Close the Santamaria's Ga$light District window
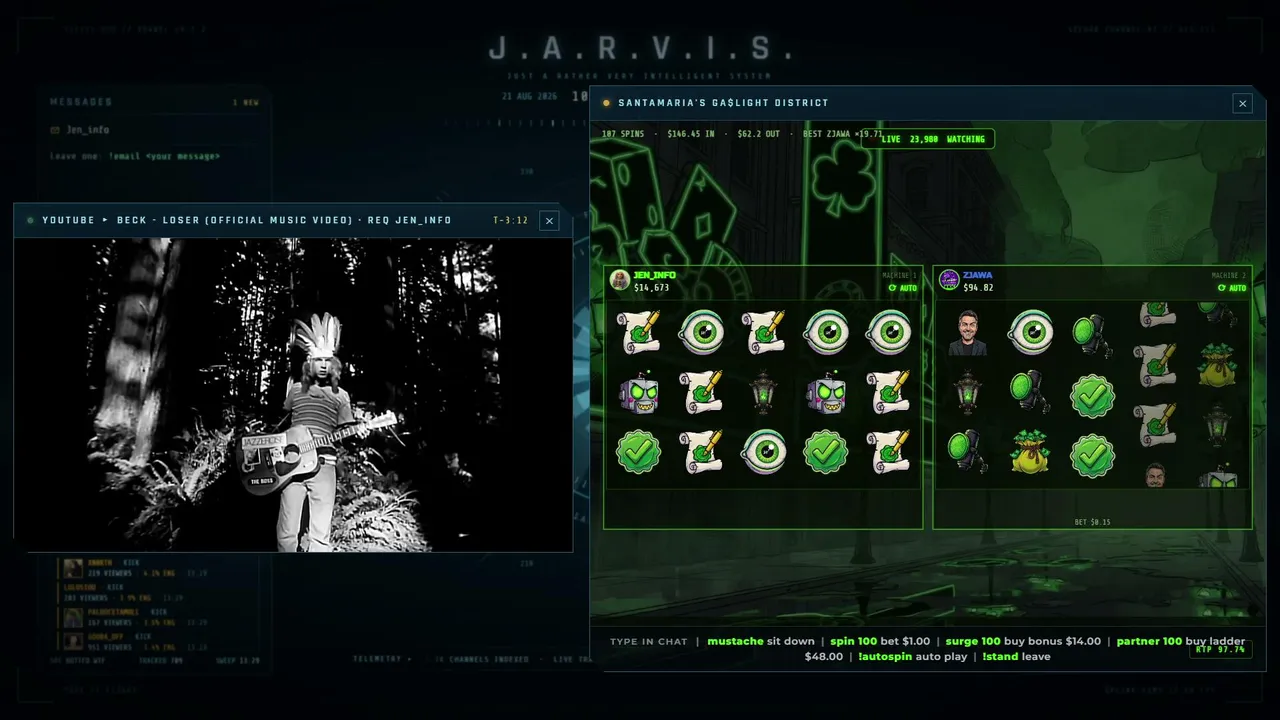 (x=1243, y=103)
